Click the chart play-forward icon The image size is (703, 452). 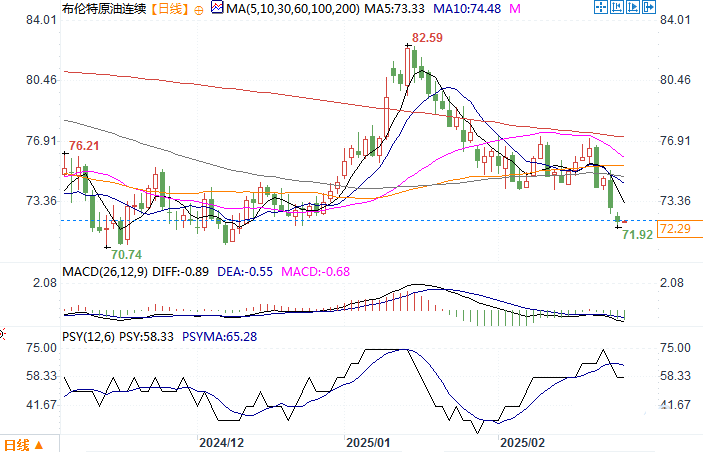click(633, 7)
